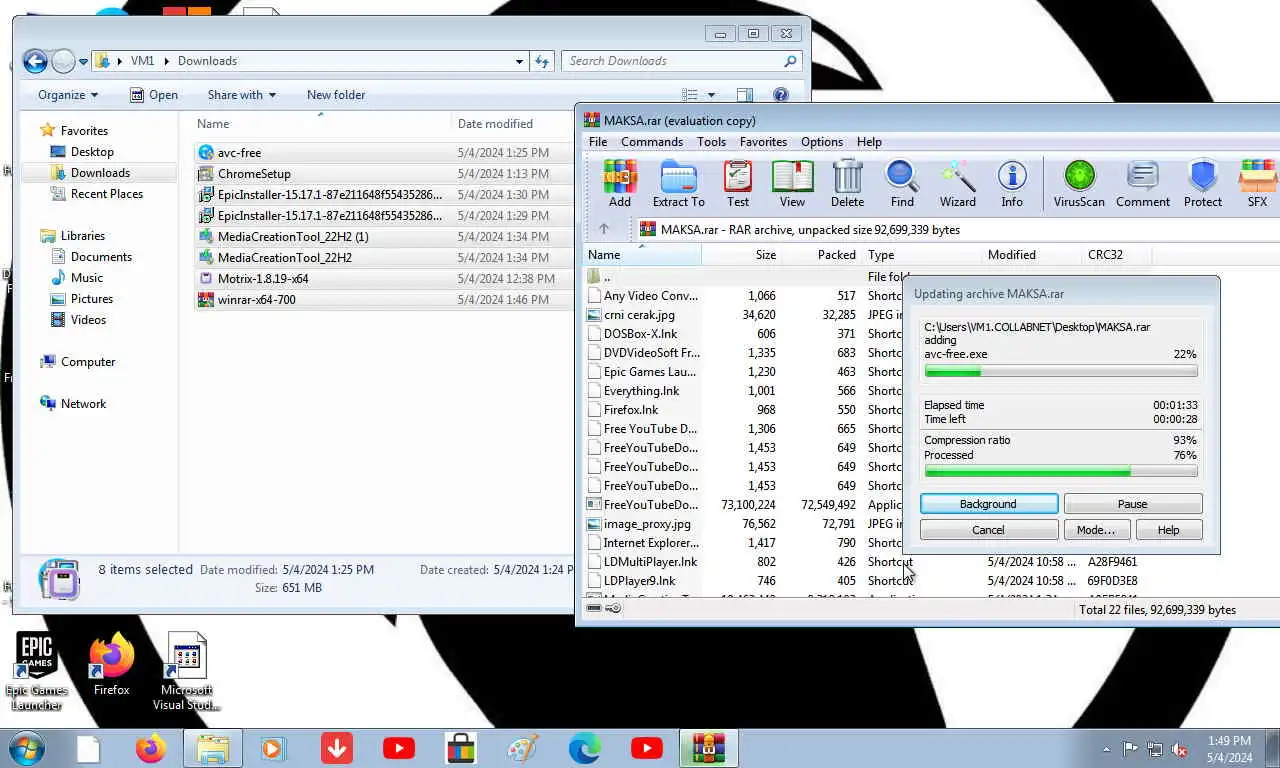Click the Paint palette taskbar icon
Screen dimensions: 1280x768
click(x=523, y=748)
